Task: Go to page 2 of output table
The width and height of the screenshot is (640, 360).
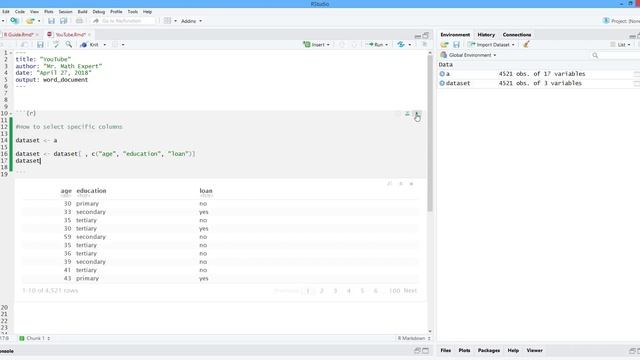Action: [x=322, y=291]
